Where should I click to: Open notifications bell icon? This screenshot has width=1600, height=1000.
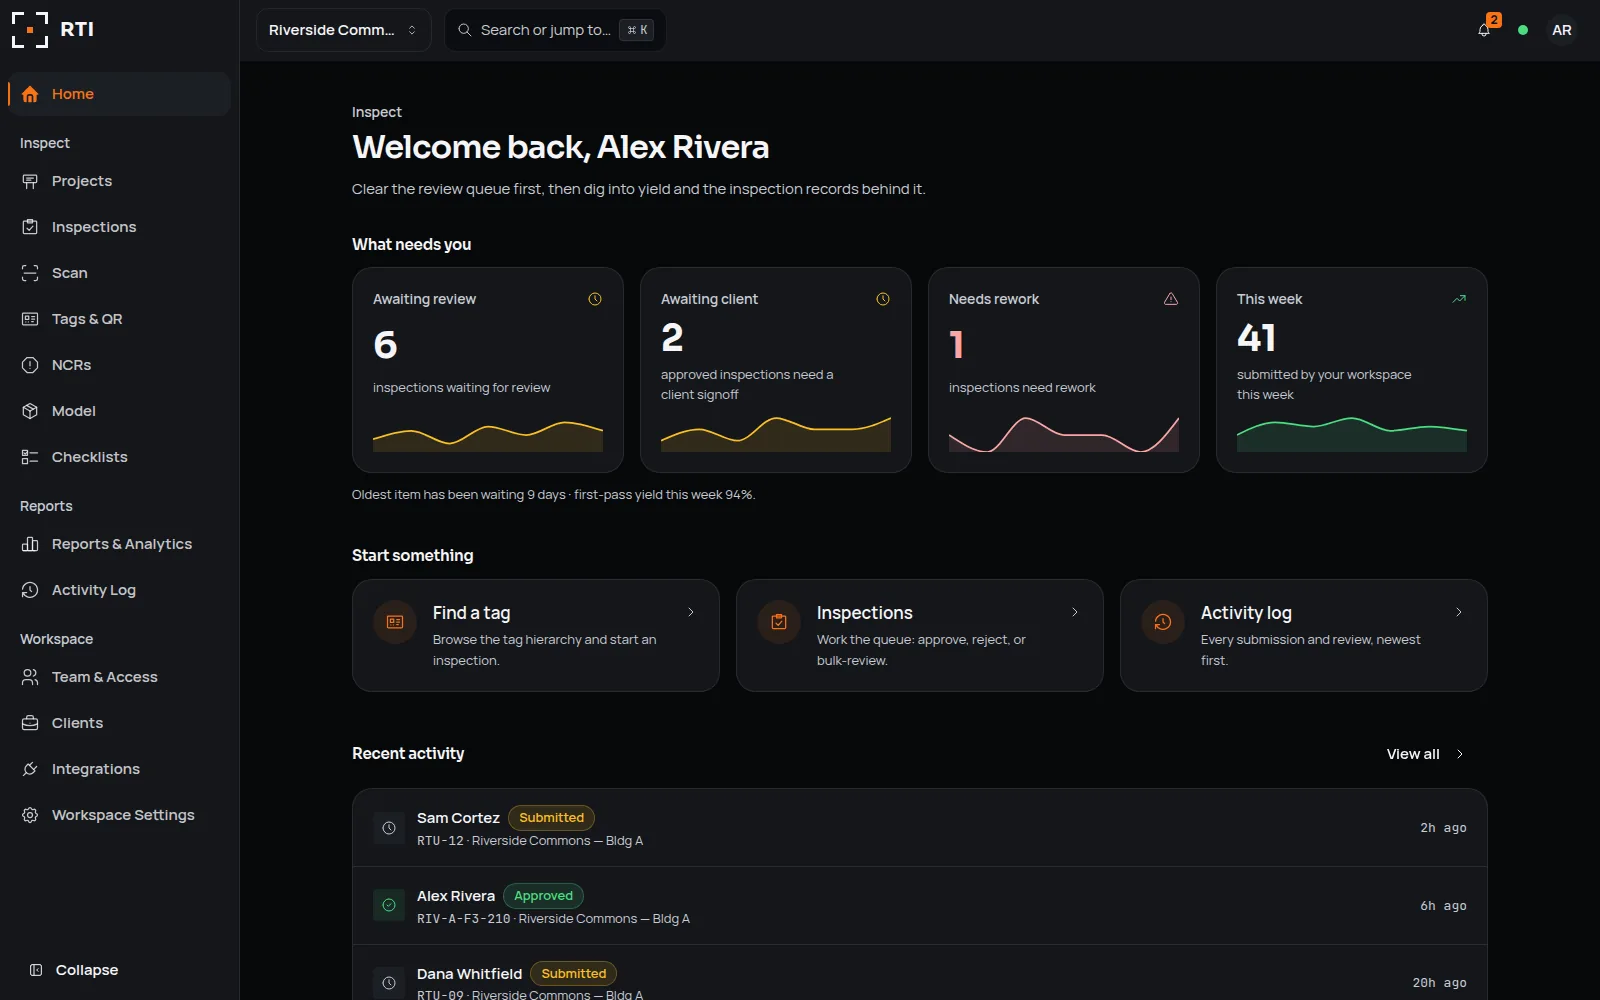(x=1484, y=30)
